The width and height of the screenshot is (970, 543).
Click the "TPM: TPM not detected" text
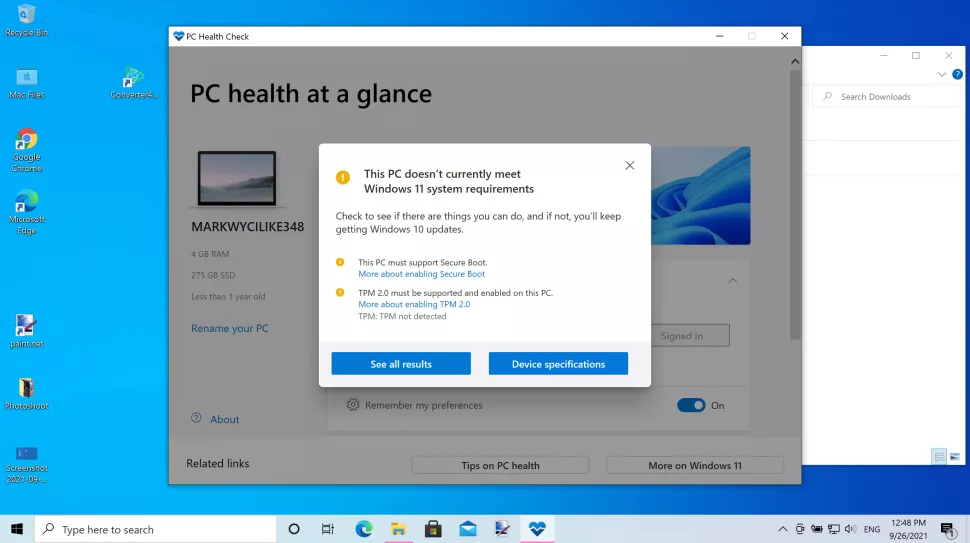click(402, 316)
